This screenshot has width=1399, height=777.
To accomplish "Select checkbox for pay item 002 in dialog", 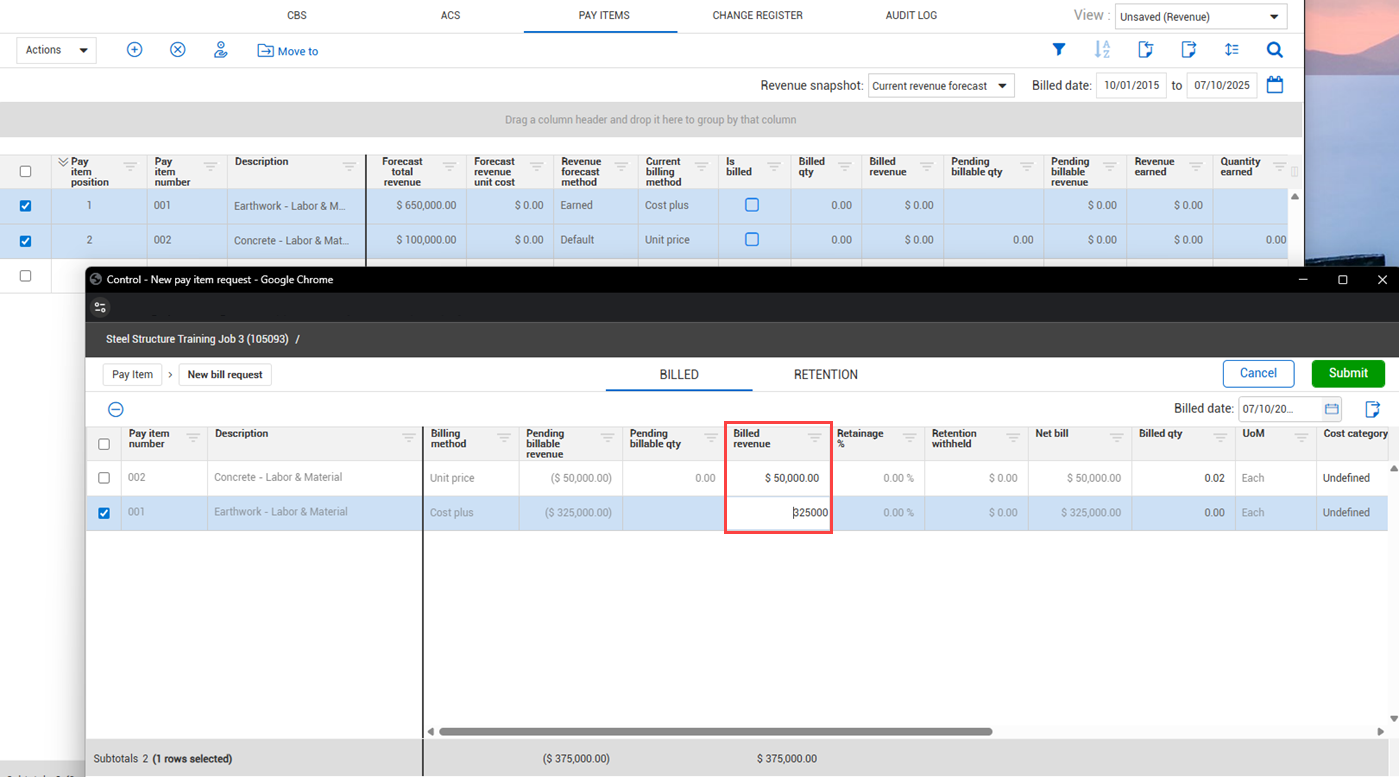I will point(104,478).
